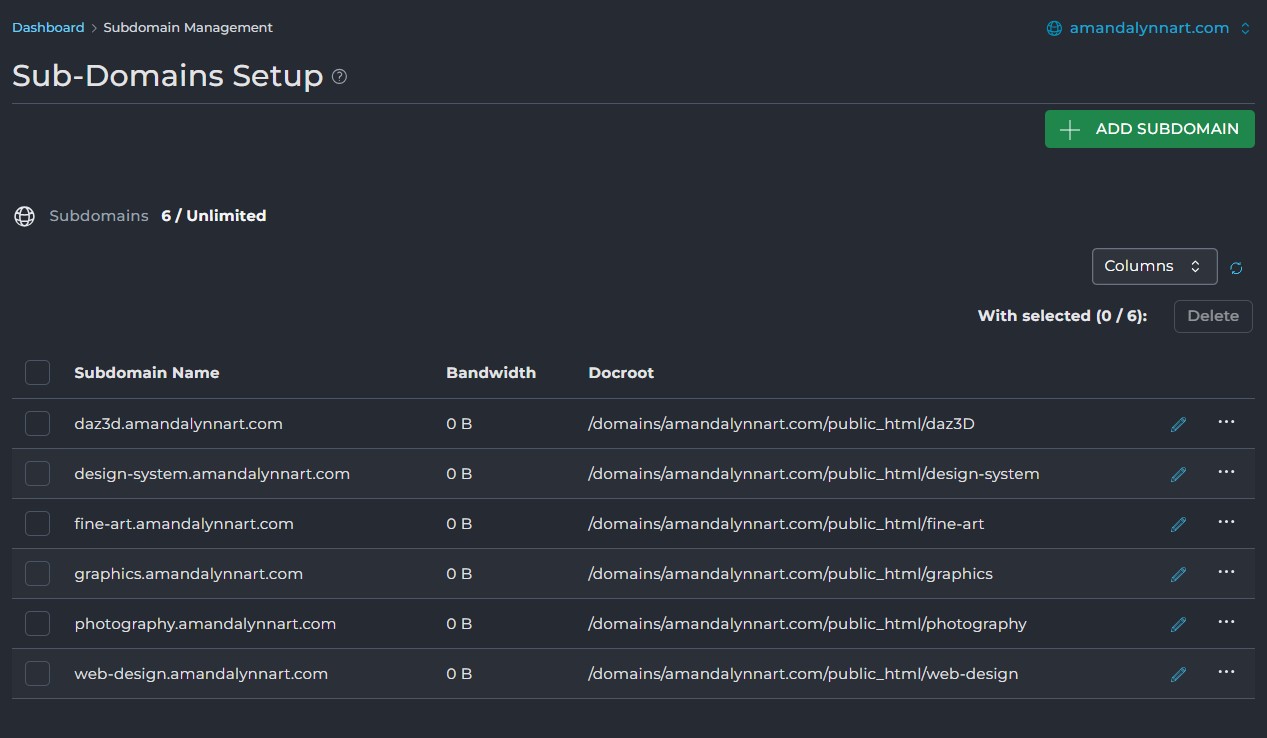The width and height of the screenshot is (1267, 738).
Task: Click the ADD SUBDOMAIN button
Action: point(1149,129)
